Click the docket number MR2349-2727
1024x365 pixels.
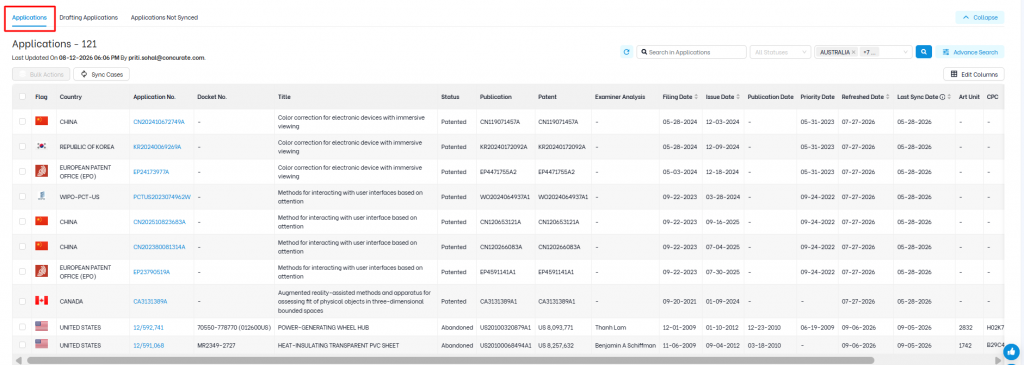coord(217,345)
